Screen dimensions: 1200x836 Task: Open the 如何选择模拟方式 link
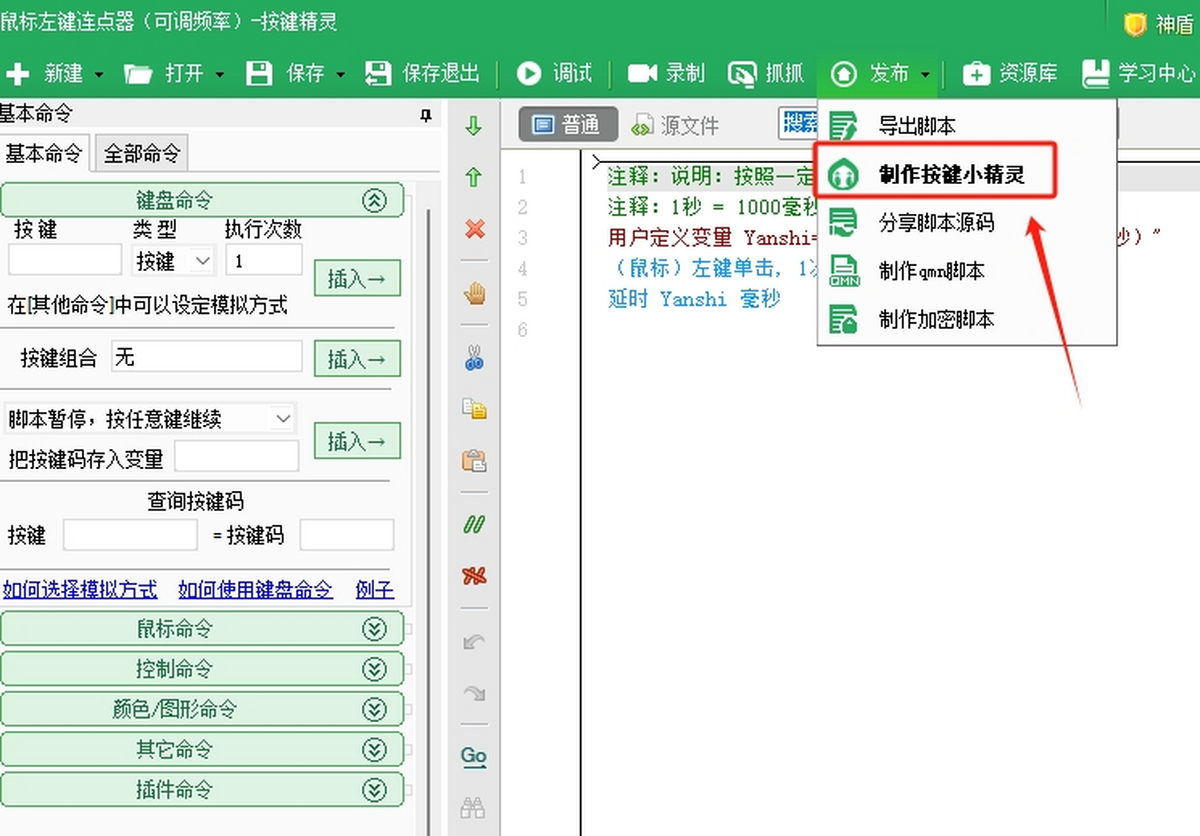point(80,589)
